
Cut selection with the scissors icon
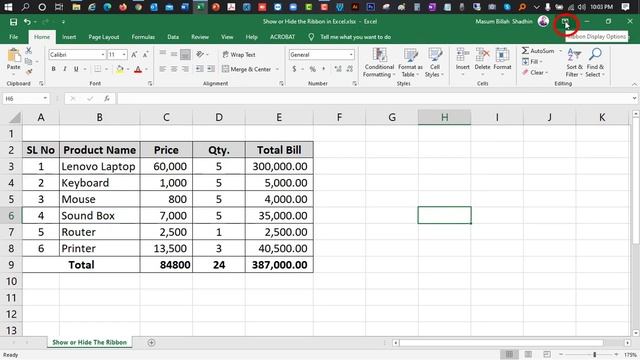point(29,51)
